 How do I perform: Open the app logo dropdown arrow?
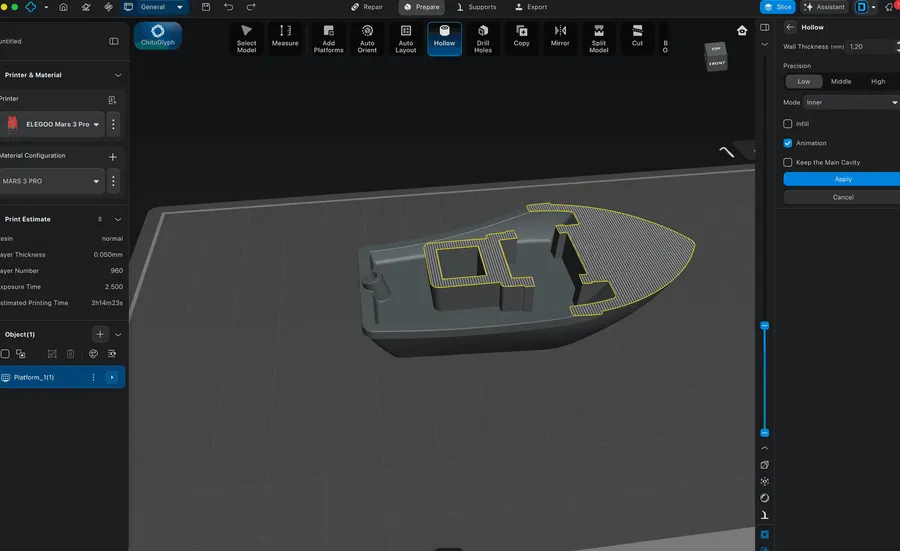point(46,7)
